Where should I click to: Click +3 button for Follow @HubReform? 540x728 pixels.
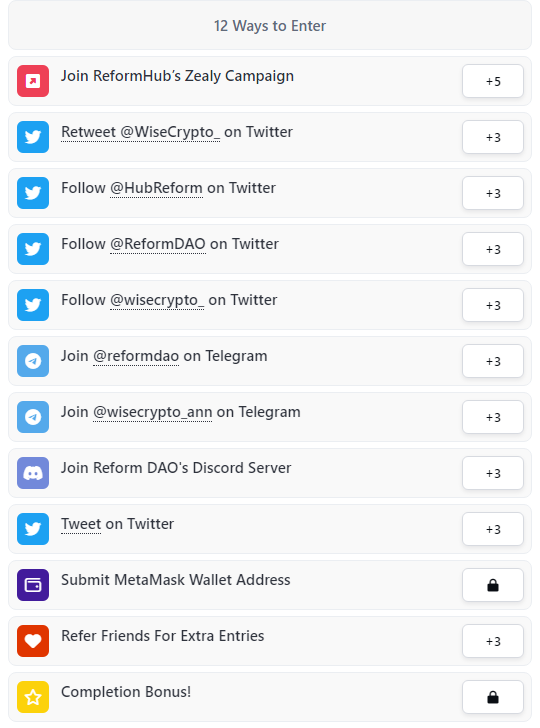tap(493, 193)
